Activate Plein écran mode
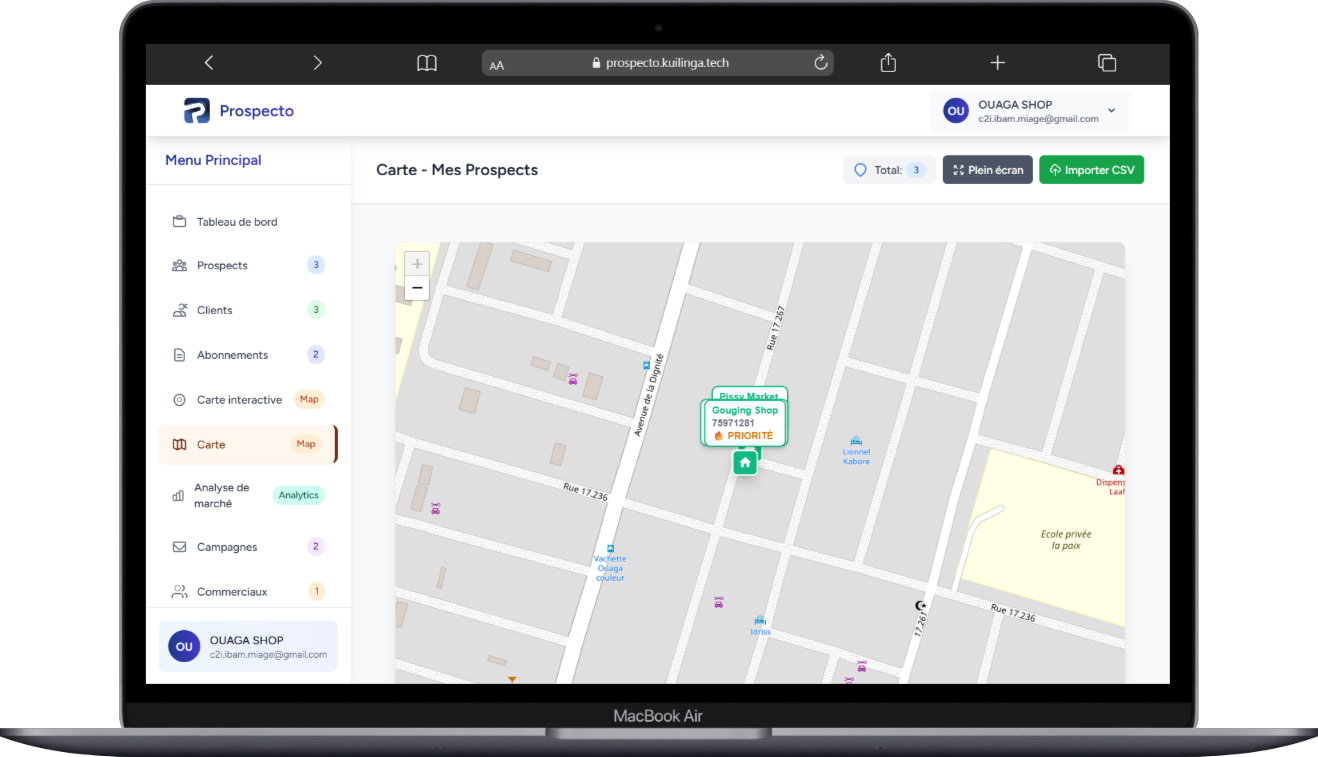The image size is (1318, 757). tap(987, 169)
